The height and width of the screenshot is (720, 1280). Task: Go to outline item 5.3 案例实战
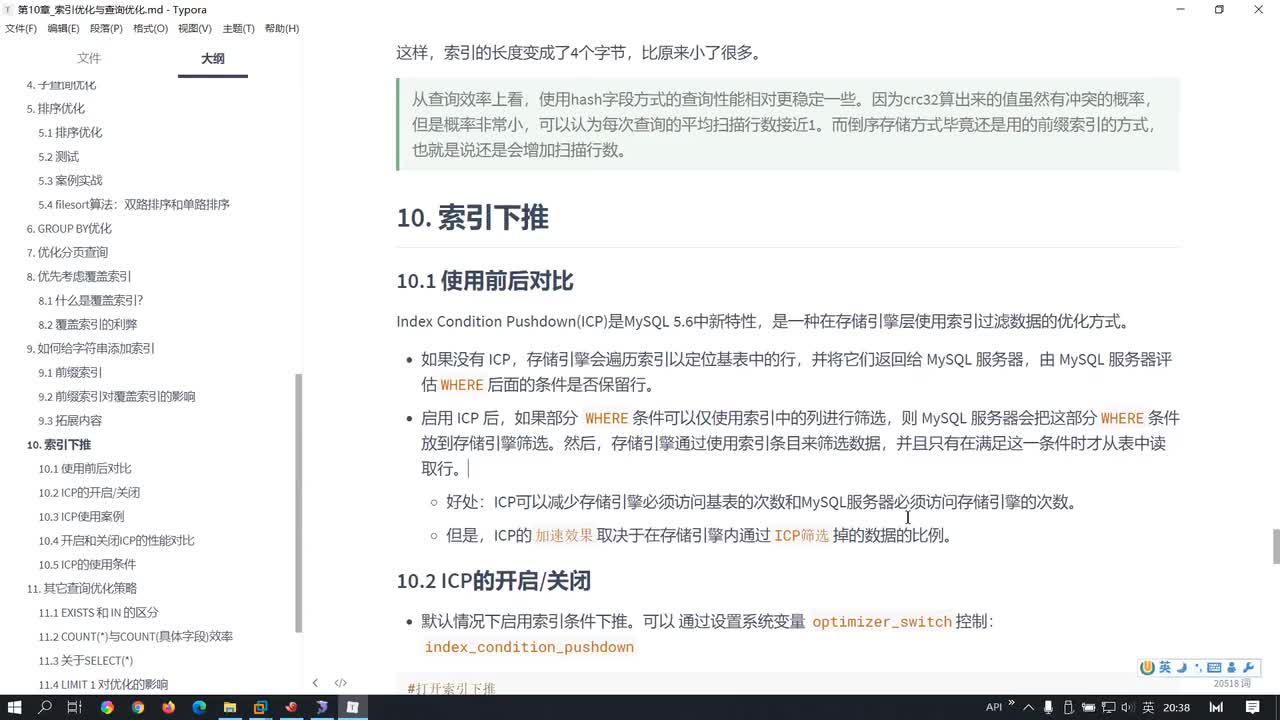point(70,180)
